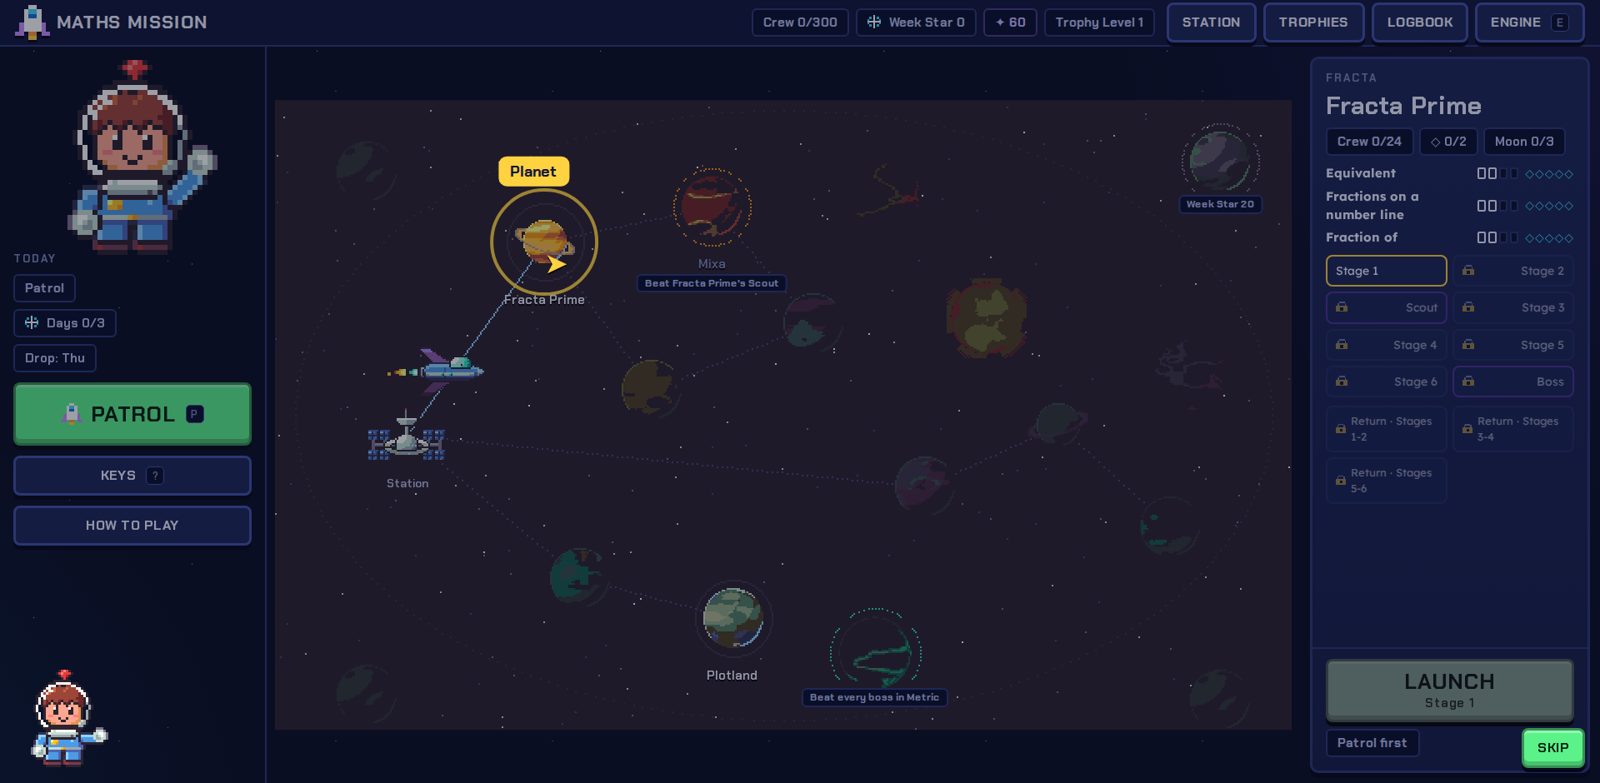Click the Trophy Level 1 badge

pyautogui.click(x=1099, y=22)
